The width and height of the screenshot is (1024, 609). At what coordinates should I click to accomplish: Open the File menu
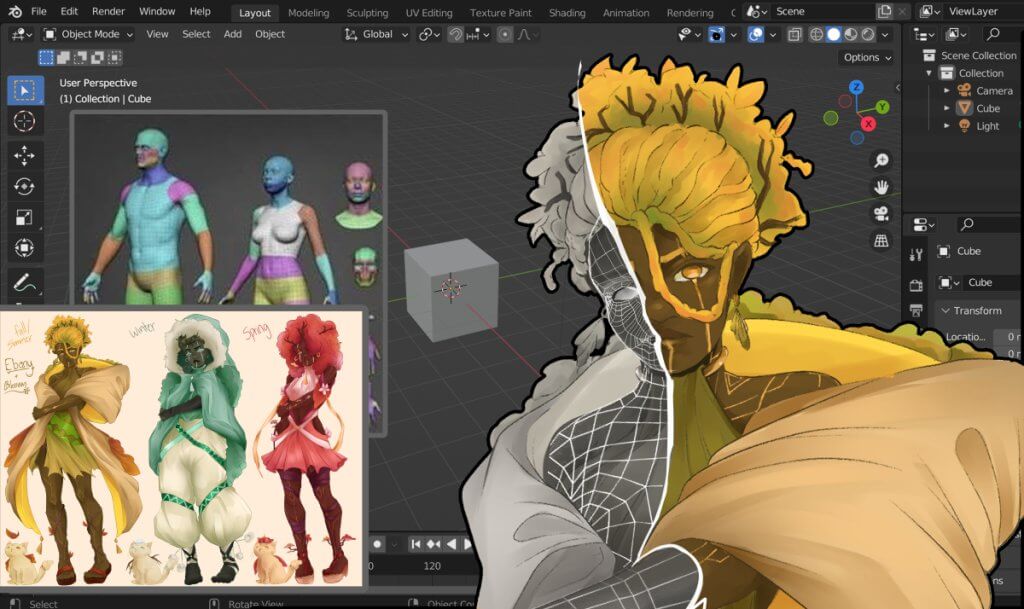pyautogui.click(x=39, y=11)
